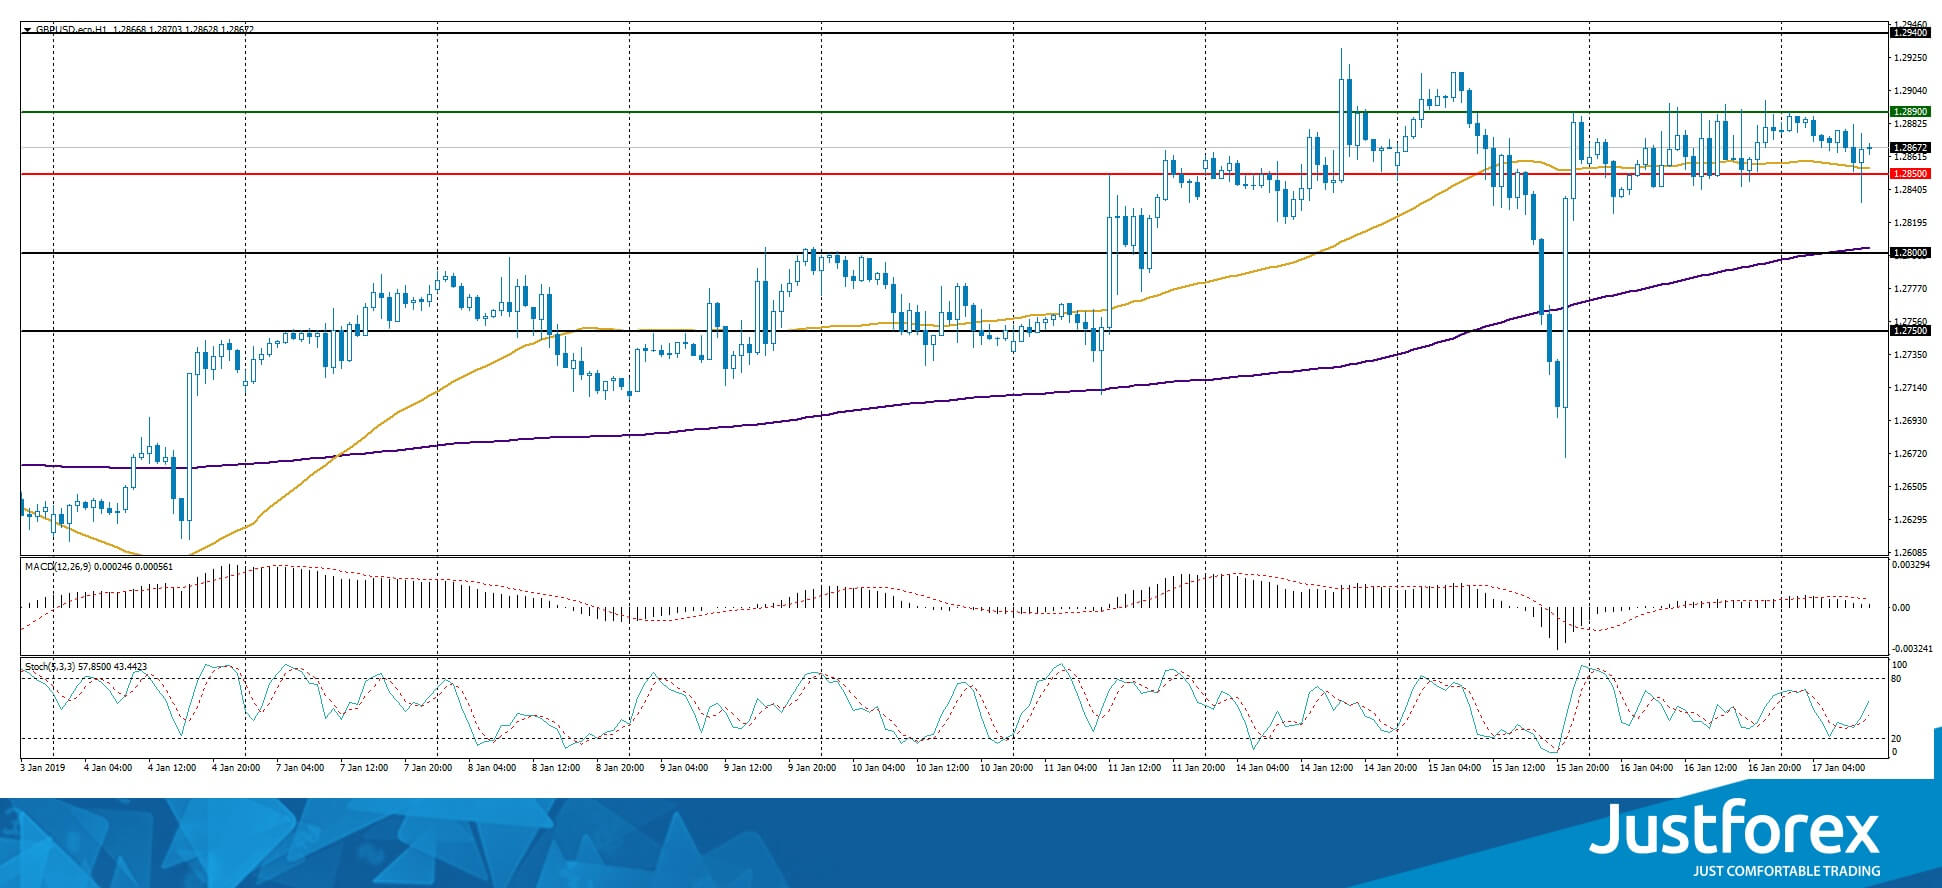This screenshot has height=888, width=1942.
Task: Click the 1.28405 price scale value
Action: (x=1910, y=190)
